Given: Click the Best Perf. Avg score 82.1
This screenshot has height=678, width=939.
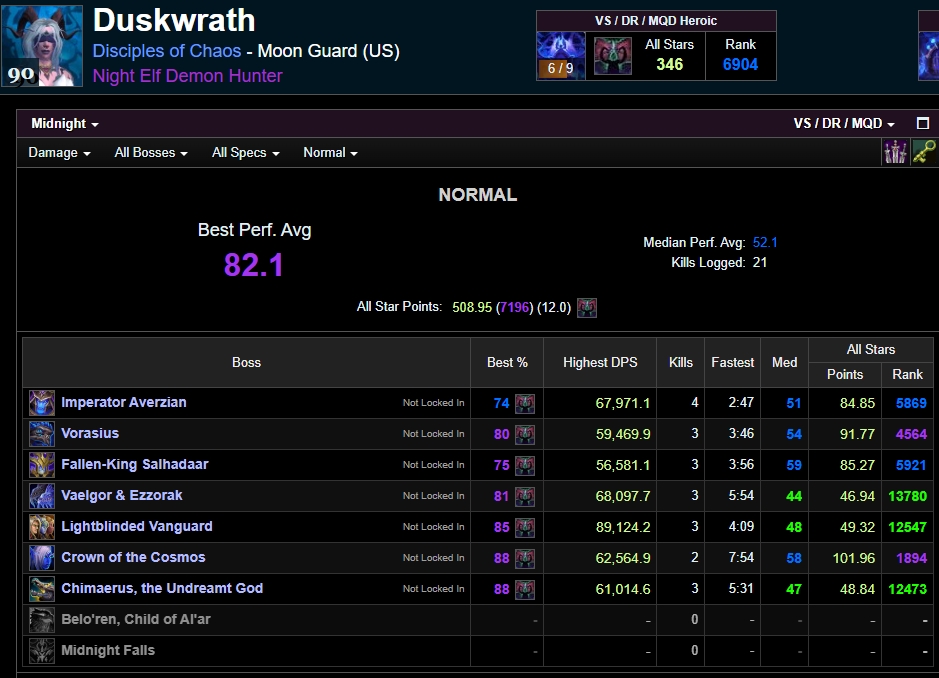Looking at the screenshot, I should click(x=253, y=265).
